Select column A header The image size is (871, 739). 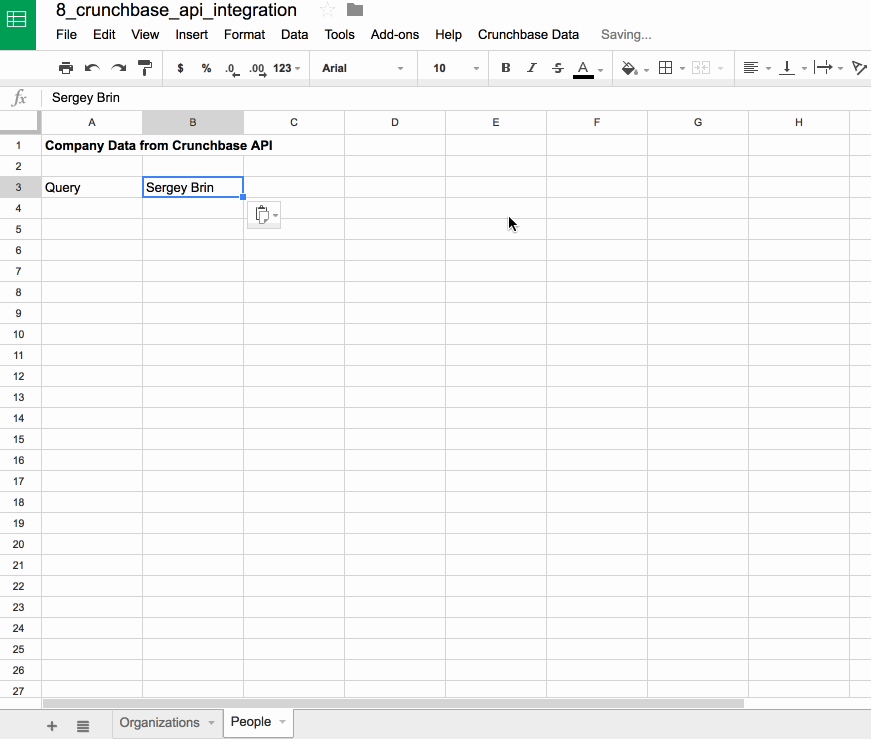click(92, 122)
